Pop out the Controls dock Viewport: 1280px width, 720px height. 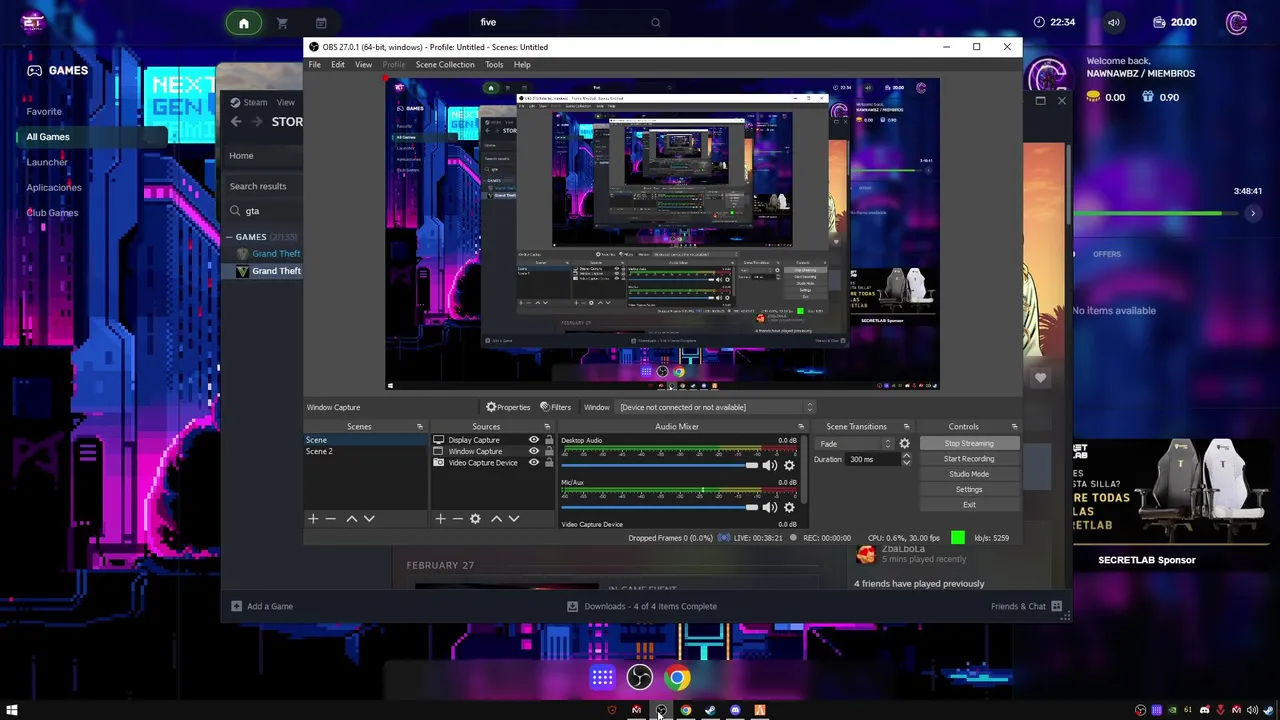[1015, 427]
